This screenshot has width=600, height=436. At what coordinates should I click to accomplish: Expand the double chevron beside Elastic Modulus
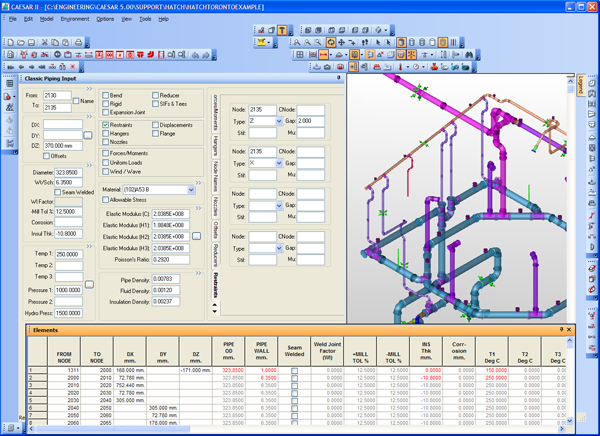[x=198, y=208]
